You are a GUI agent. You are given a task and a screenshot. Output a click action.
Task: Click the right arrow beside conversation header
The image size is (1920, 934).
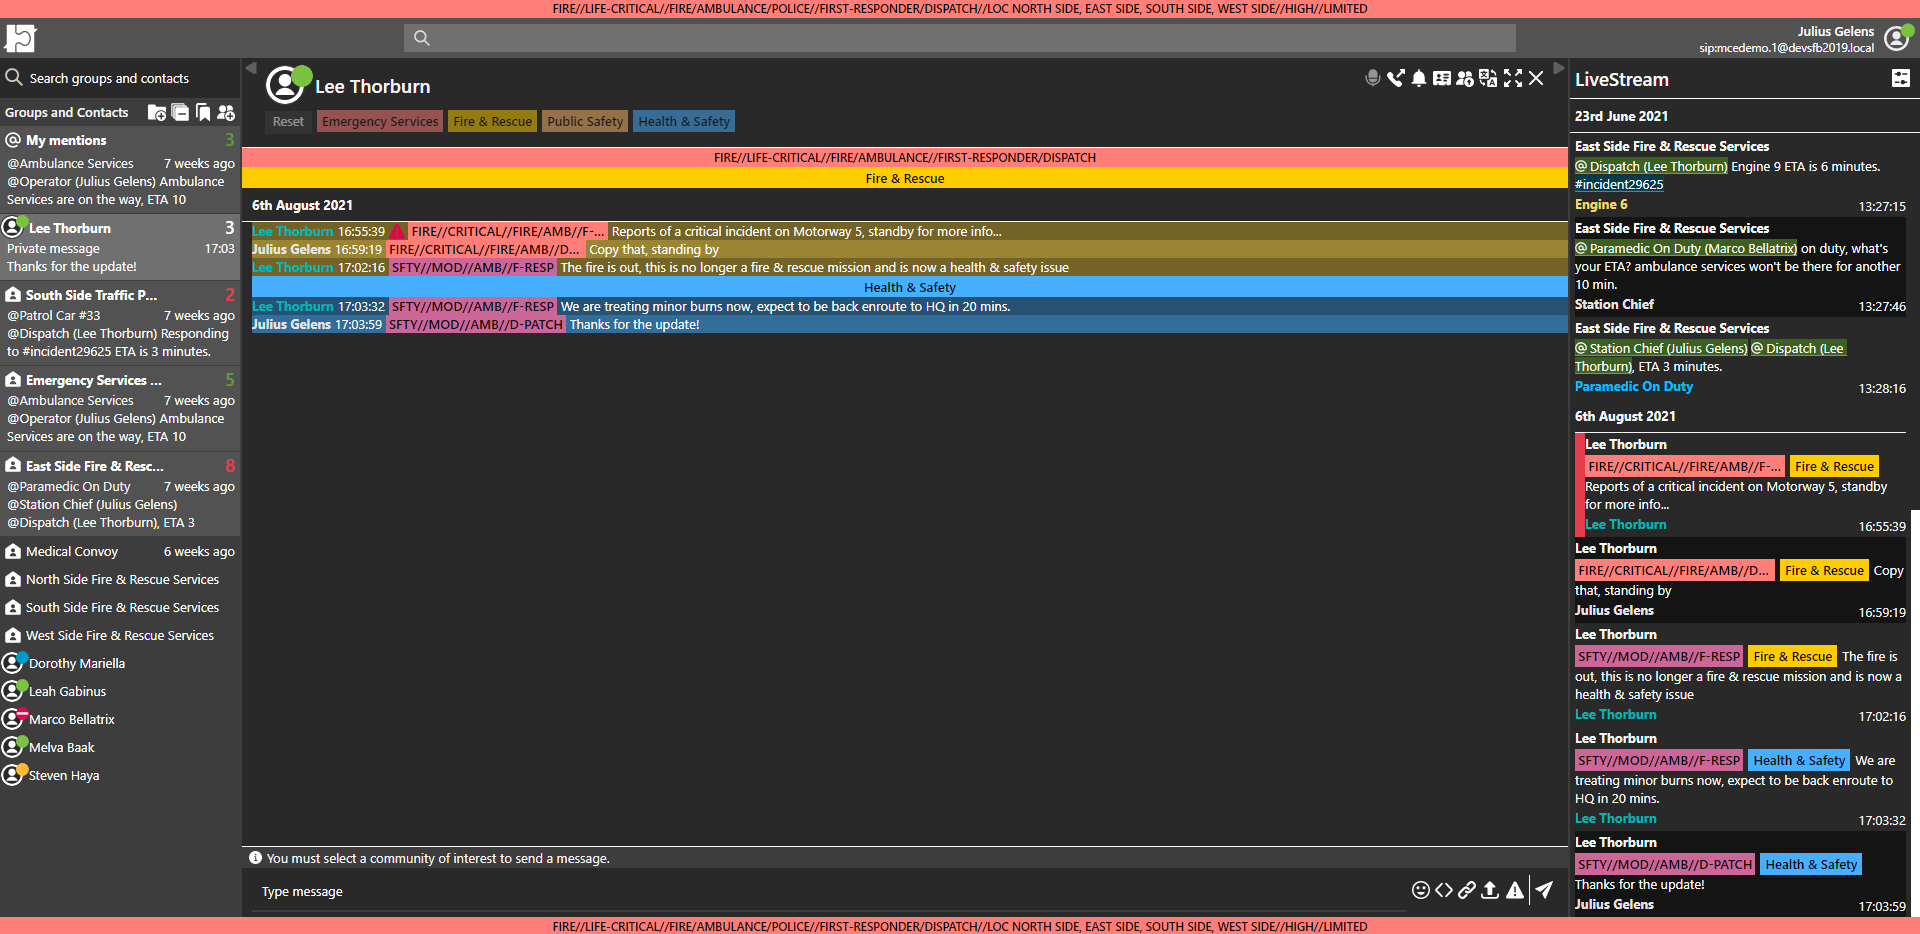[1558, 68]
